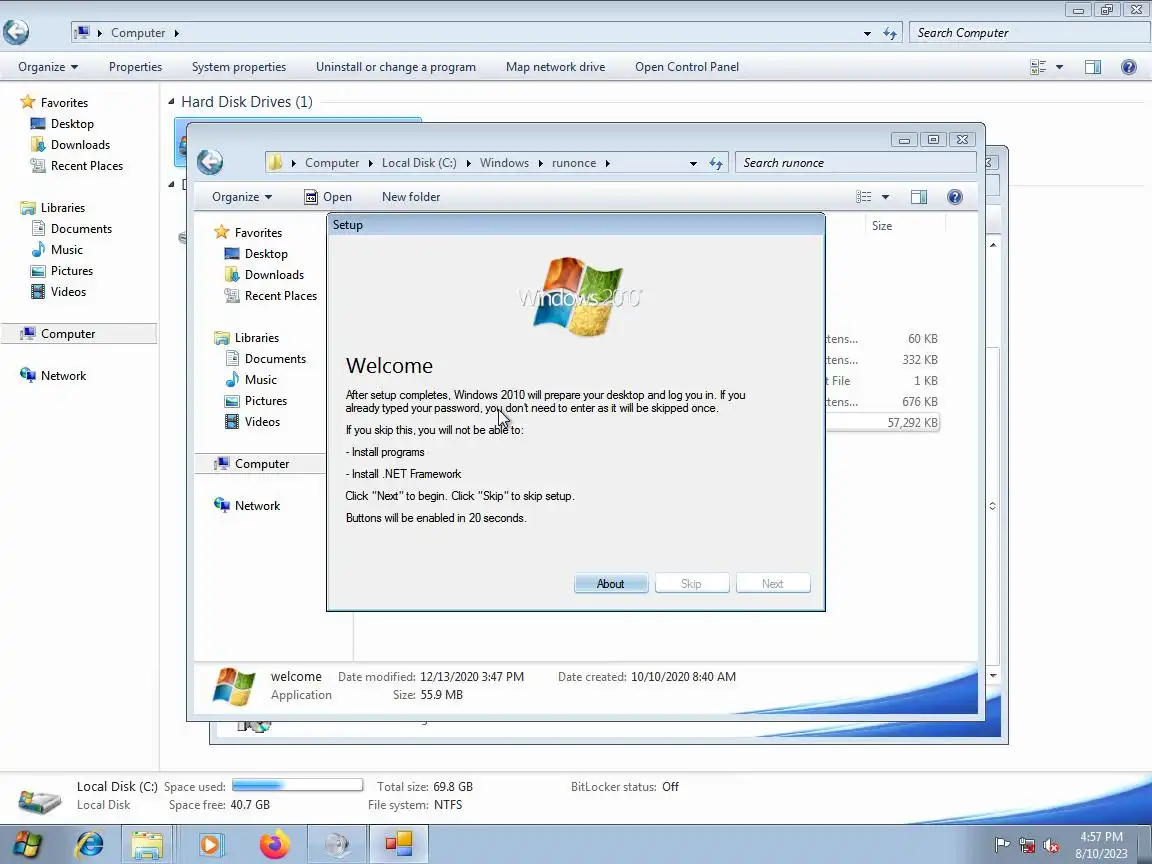
Task: Collapse the Hard Disk Drives group
Action: click(171, 101)
